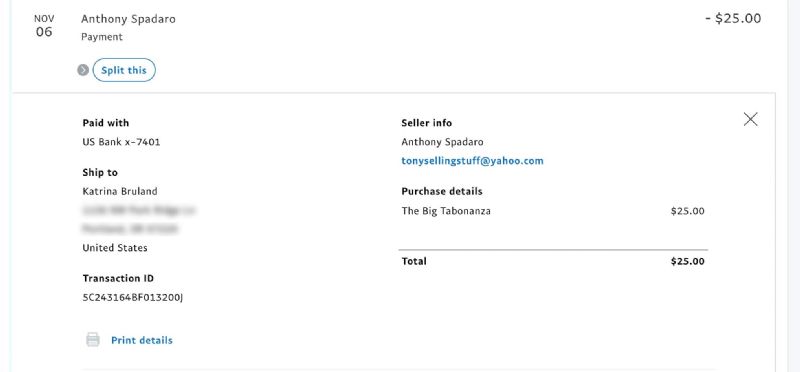Click the NOV 06 transaction date

[x=44, y=26]
